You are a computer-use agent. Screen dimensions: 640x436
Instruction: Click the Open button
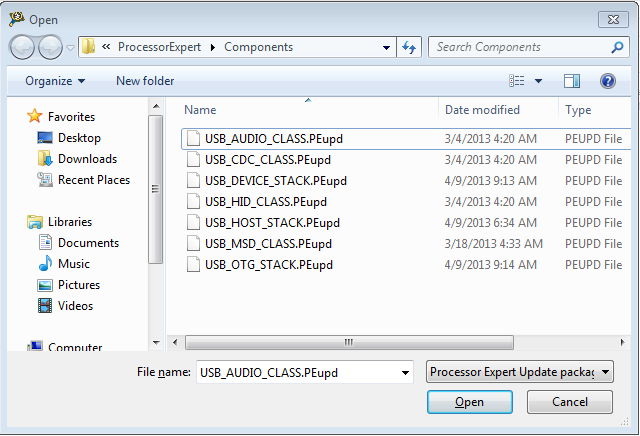click(x=469, y=402)
